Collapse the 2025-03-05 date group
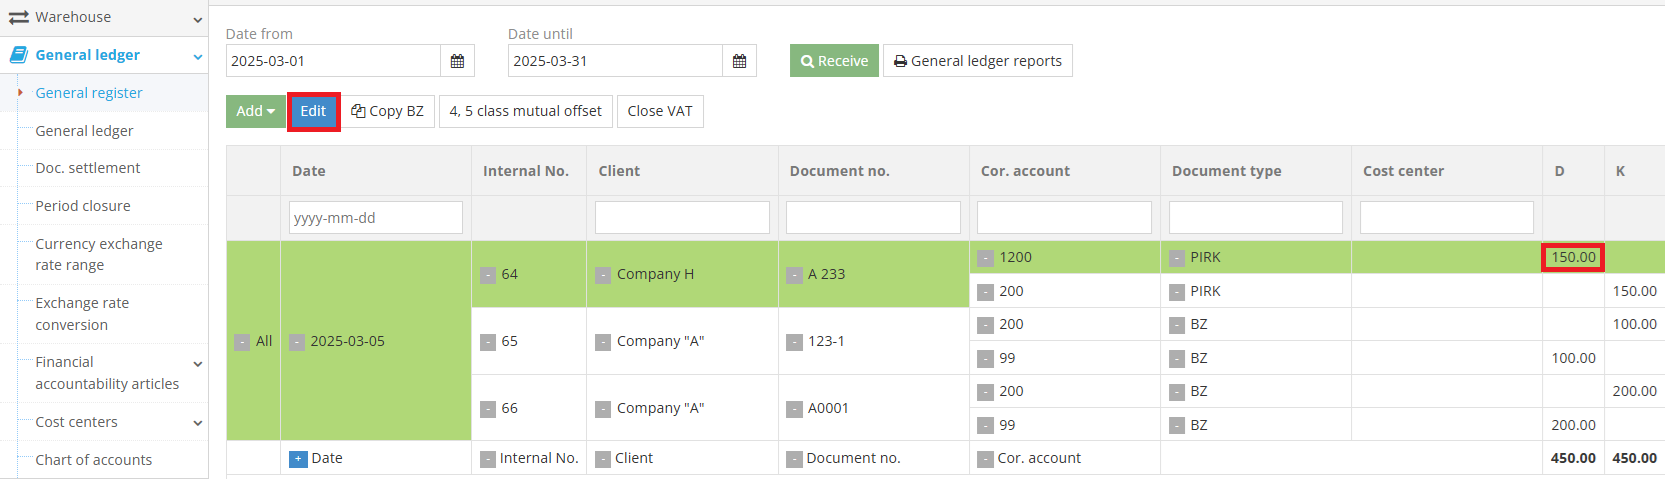Image resolution: width=1665 pixels, height=479 pixels. [x=297, y=342]
